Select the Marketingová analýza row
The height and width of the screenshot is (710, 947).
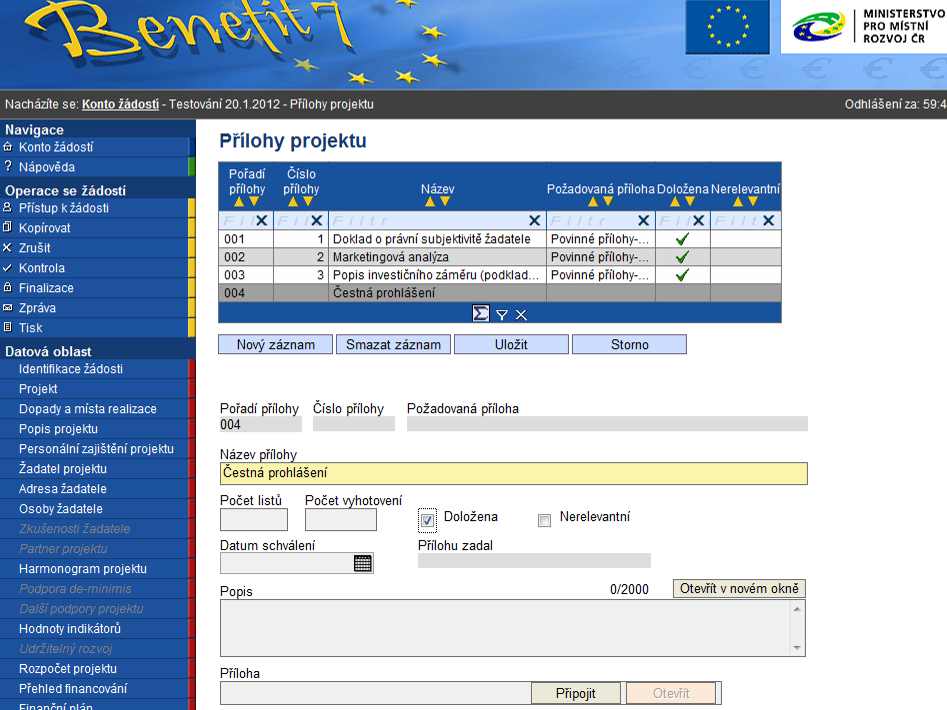click(x=499, y=257)
